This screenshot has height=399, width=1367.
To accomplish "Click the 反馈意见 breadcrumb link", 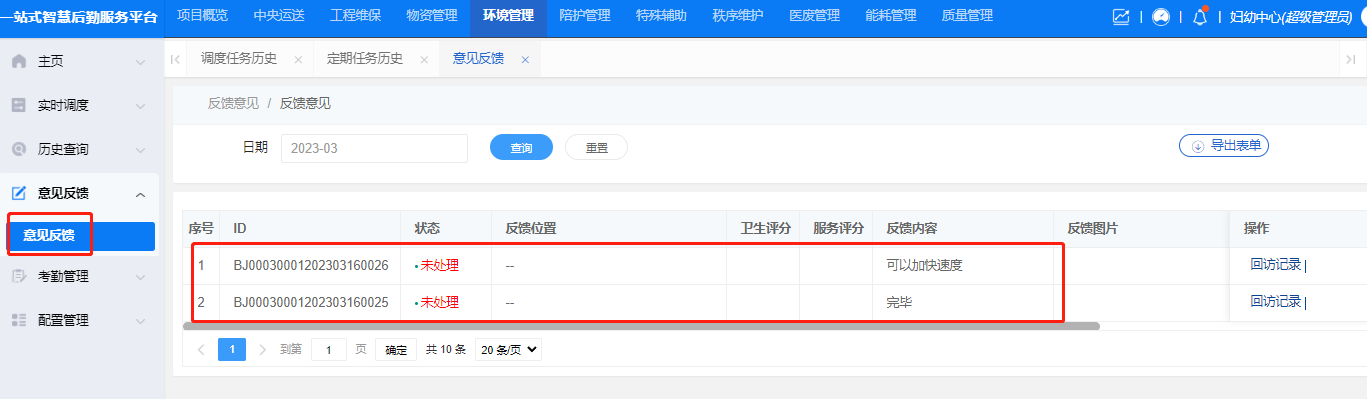I will [233, 103].
